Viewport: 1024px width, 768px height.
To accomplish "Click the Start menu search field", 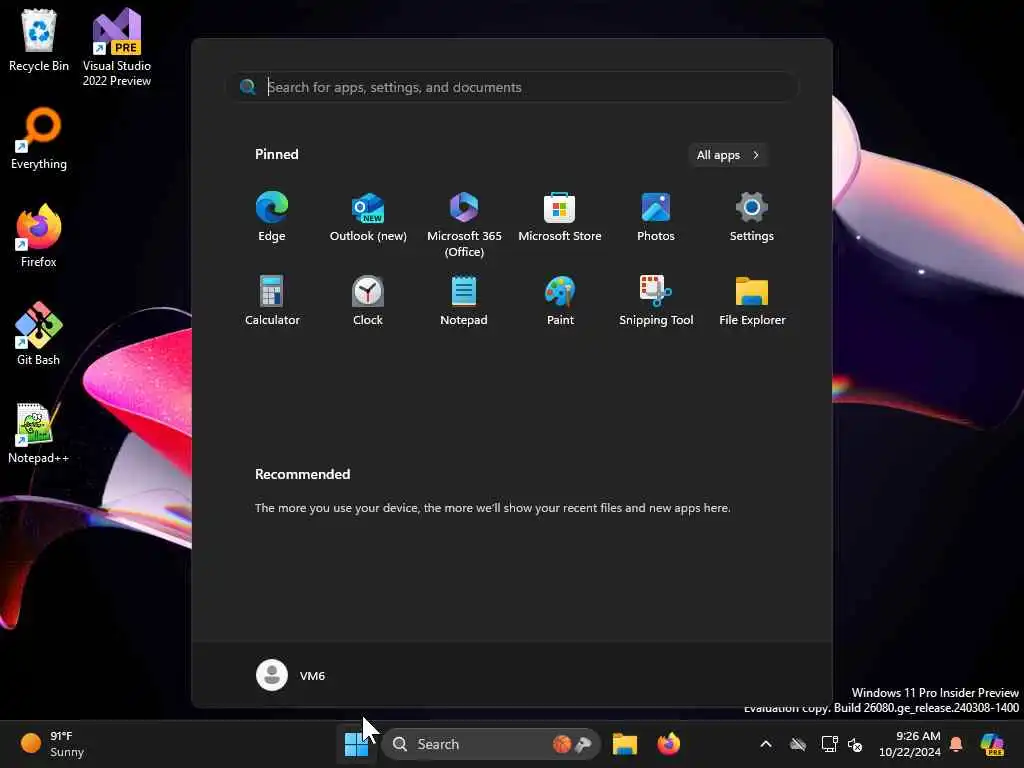I will [513, 87].
